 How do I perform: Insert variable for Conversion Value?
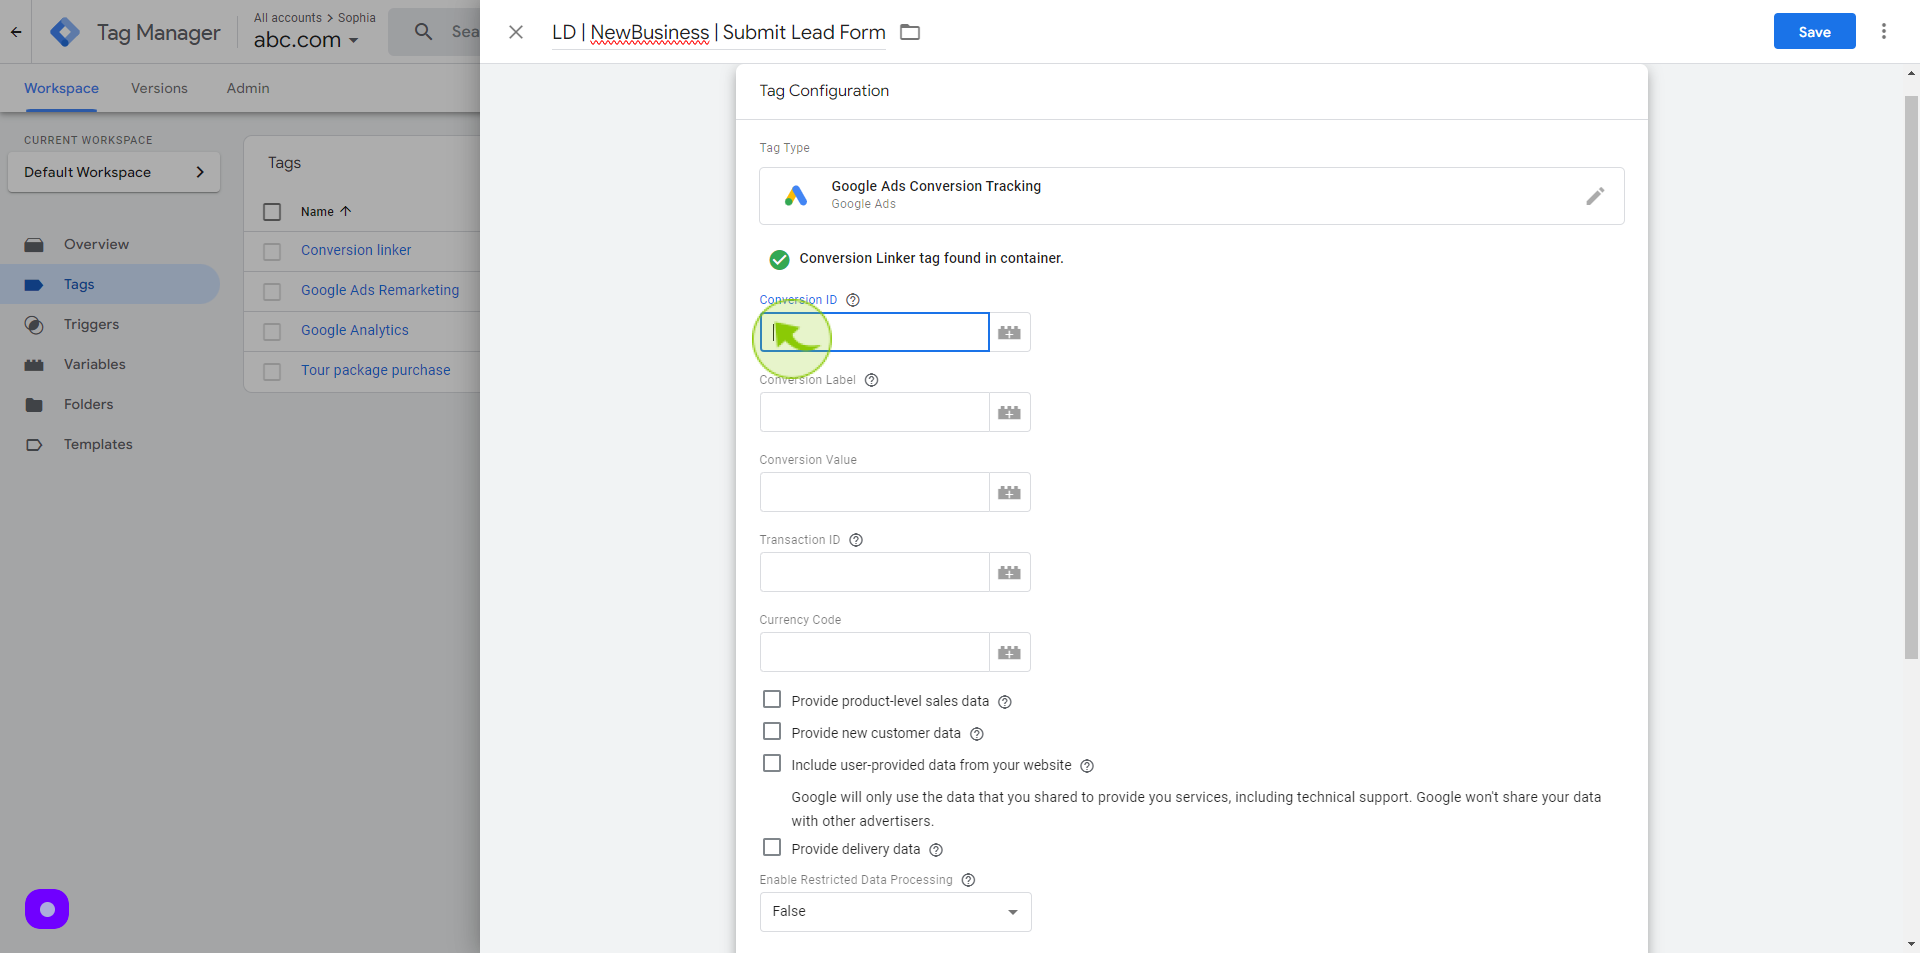(1010, 492)
